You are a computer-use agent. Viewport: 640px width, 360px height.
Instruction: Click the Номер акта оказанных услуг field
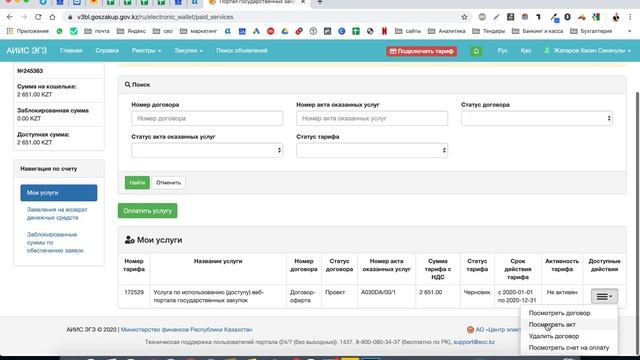point(372,118)
